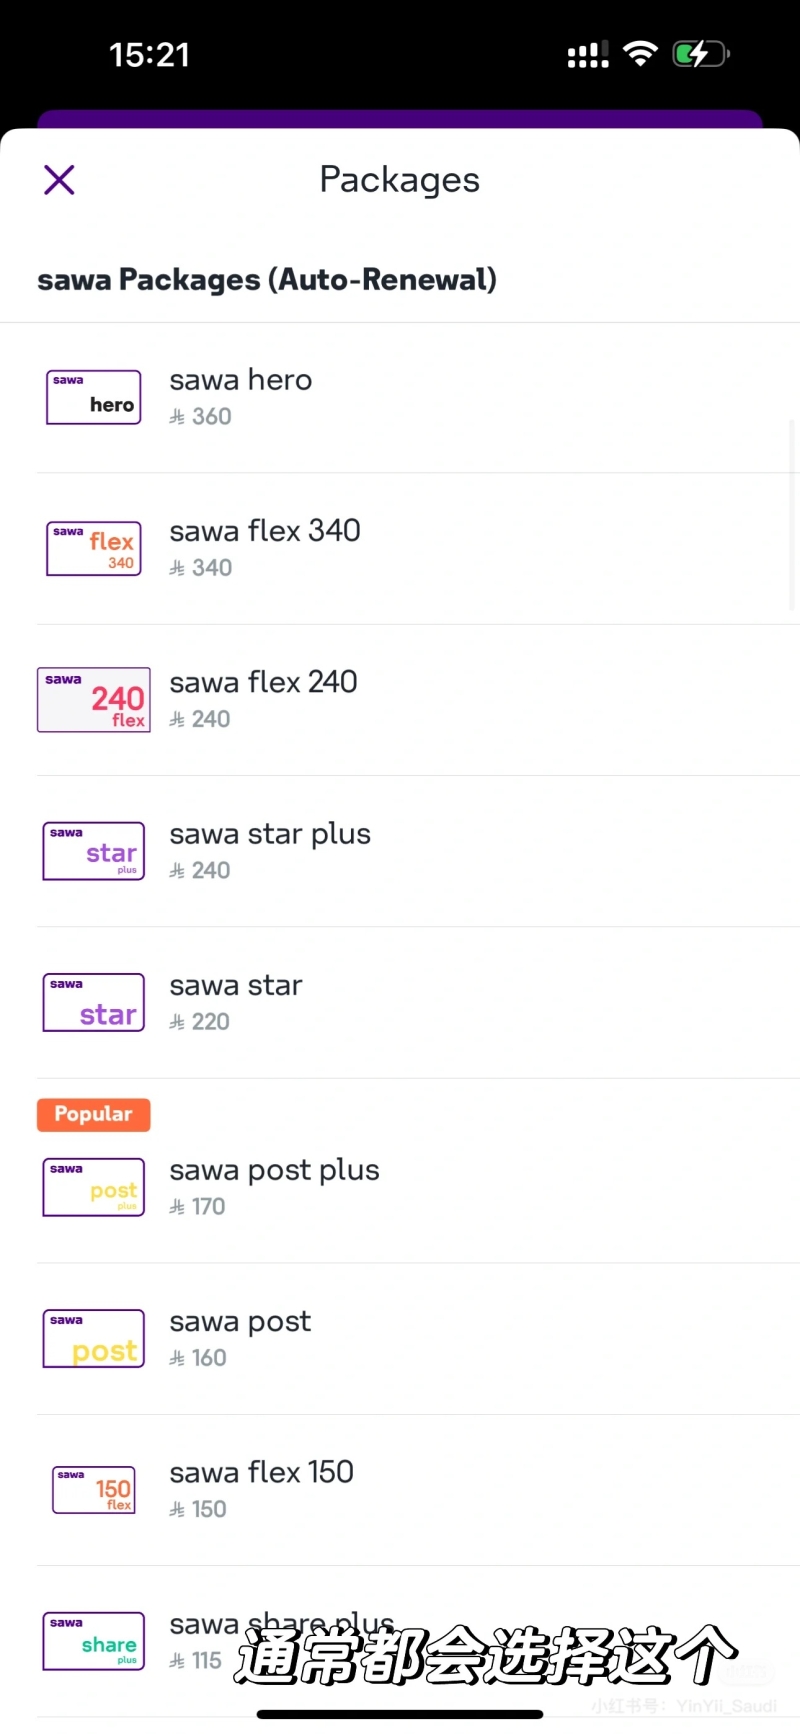
Task: Tap the sawa share plus badge icon
Action: point(94,1641)
